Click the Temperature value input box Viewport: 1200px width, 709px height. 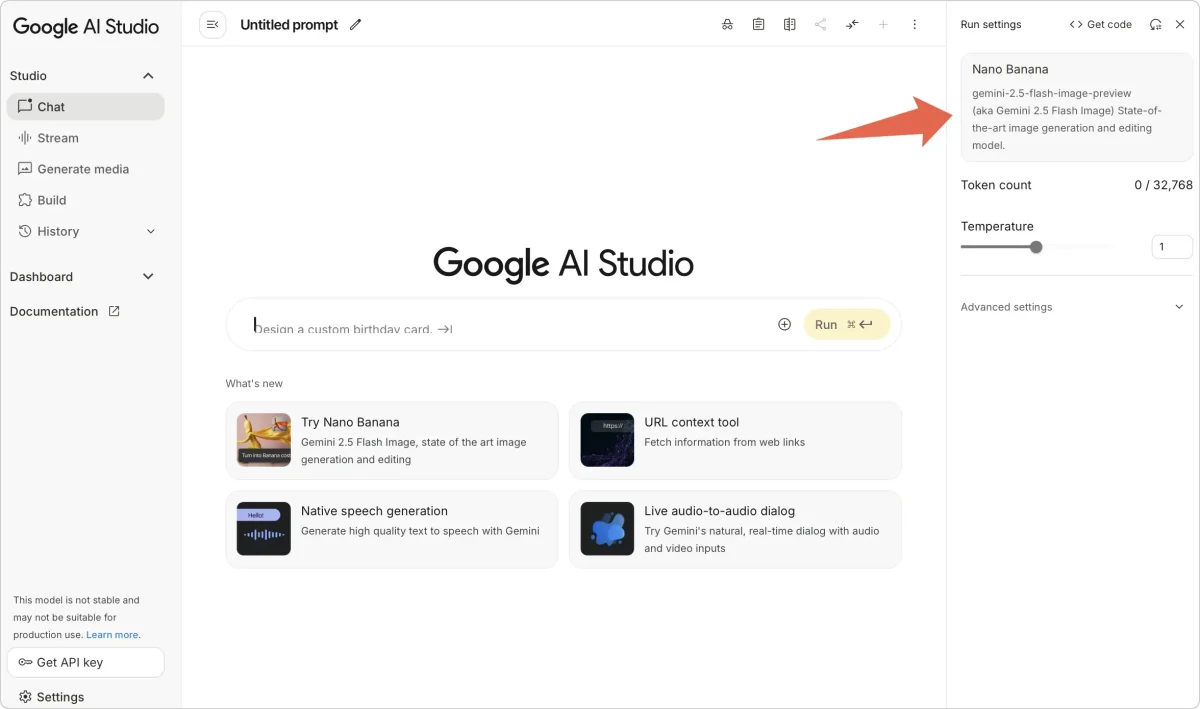coord(1172,247)
